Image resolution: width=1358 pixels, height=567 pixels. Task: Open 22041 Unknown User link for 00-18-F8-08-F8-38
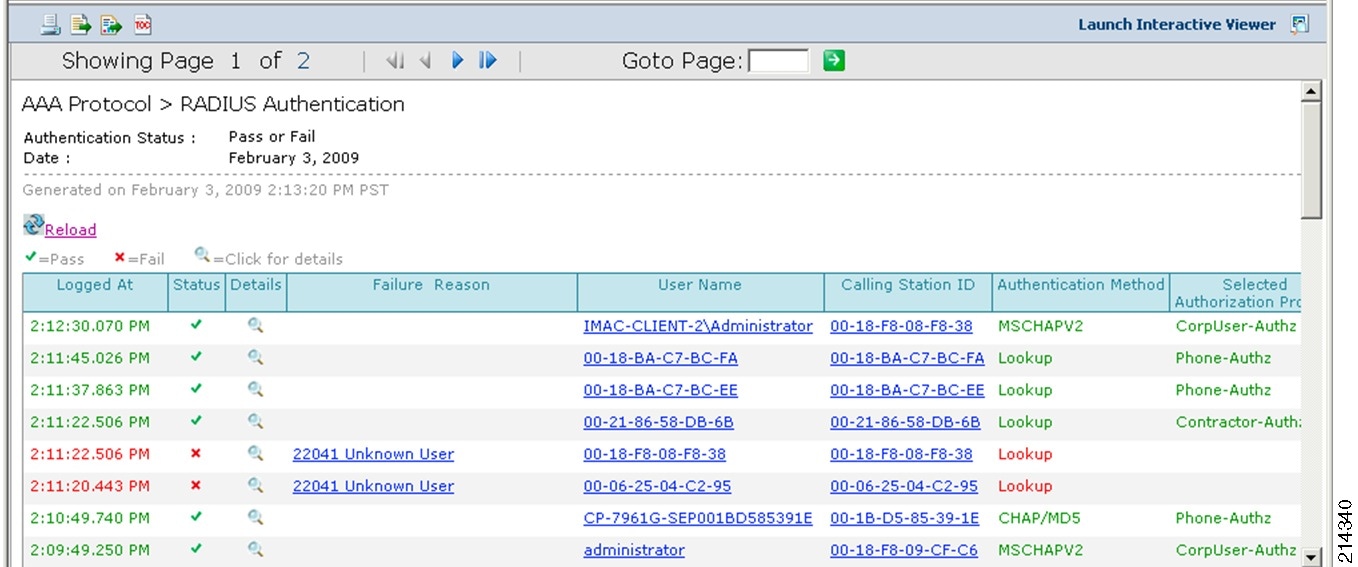[x=373, y=454]
